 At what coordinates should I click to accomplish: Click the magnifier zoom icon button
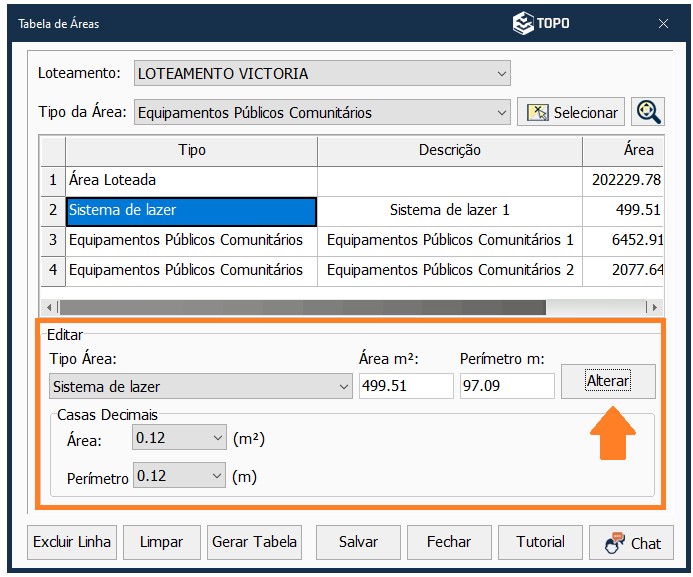[649, 112]
